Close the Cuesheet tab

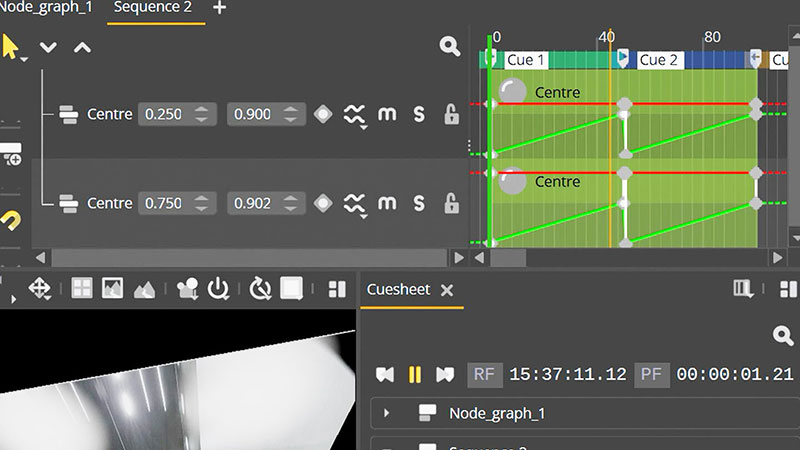point(447,290)
